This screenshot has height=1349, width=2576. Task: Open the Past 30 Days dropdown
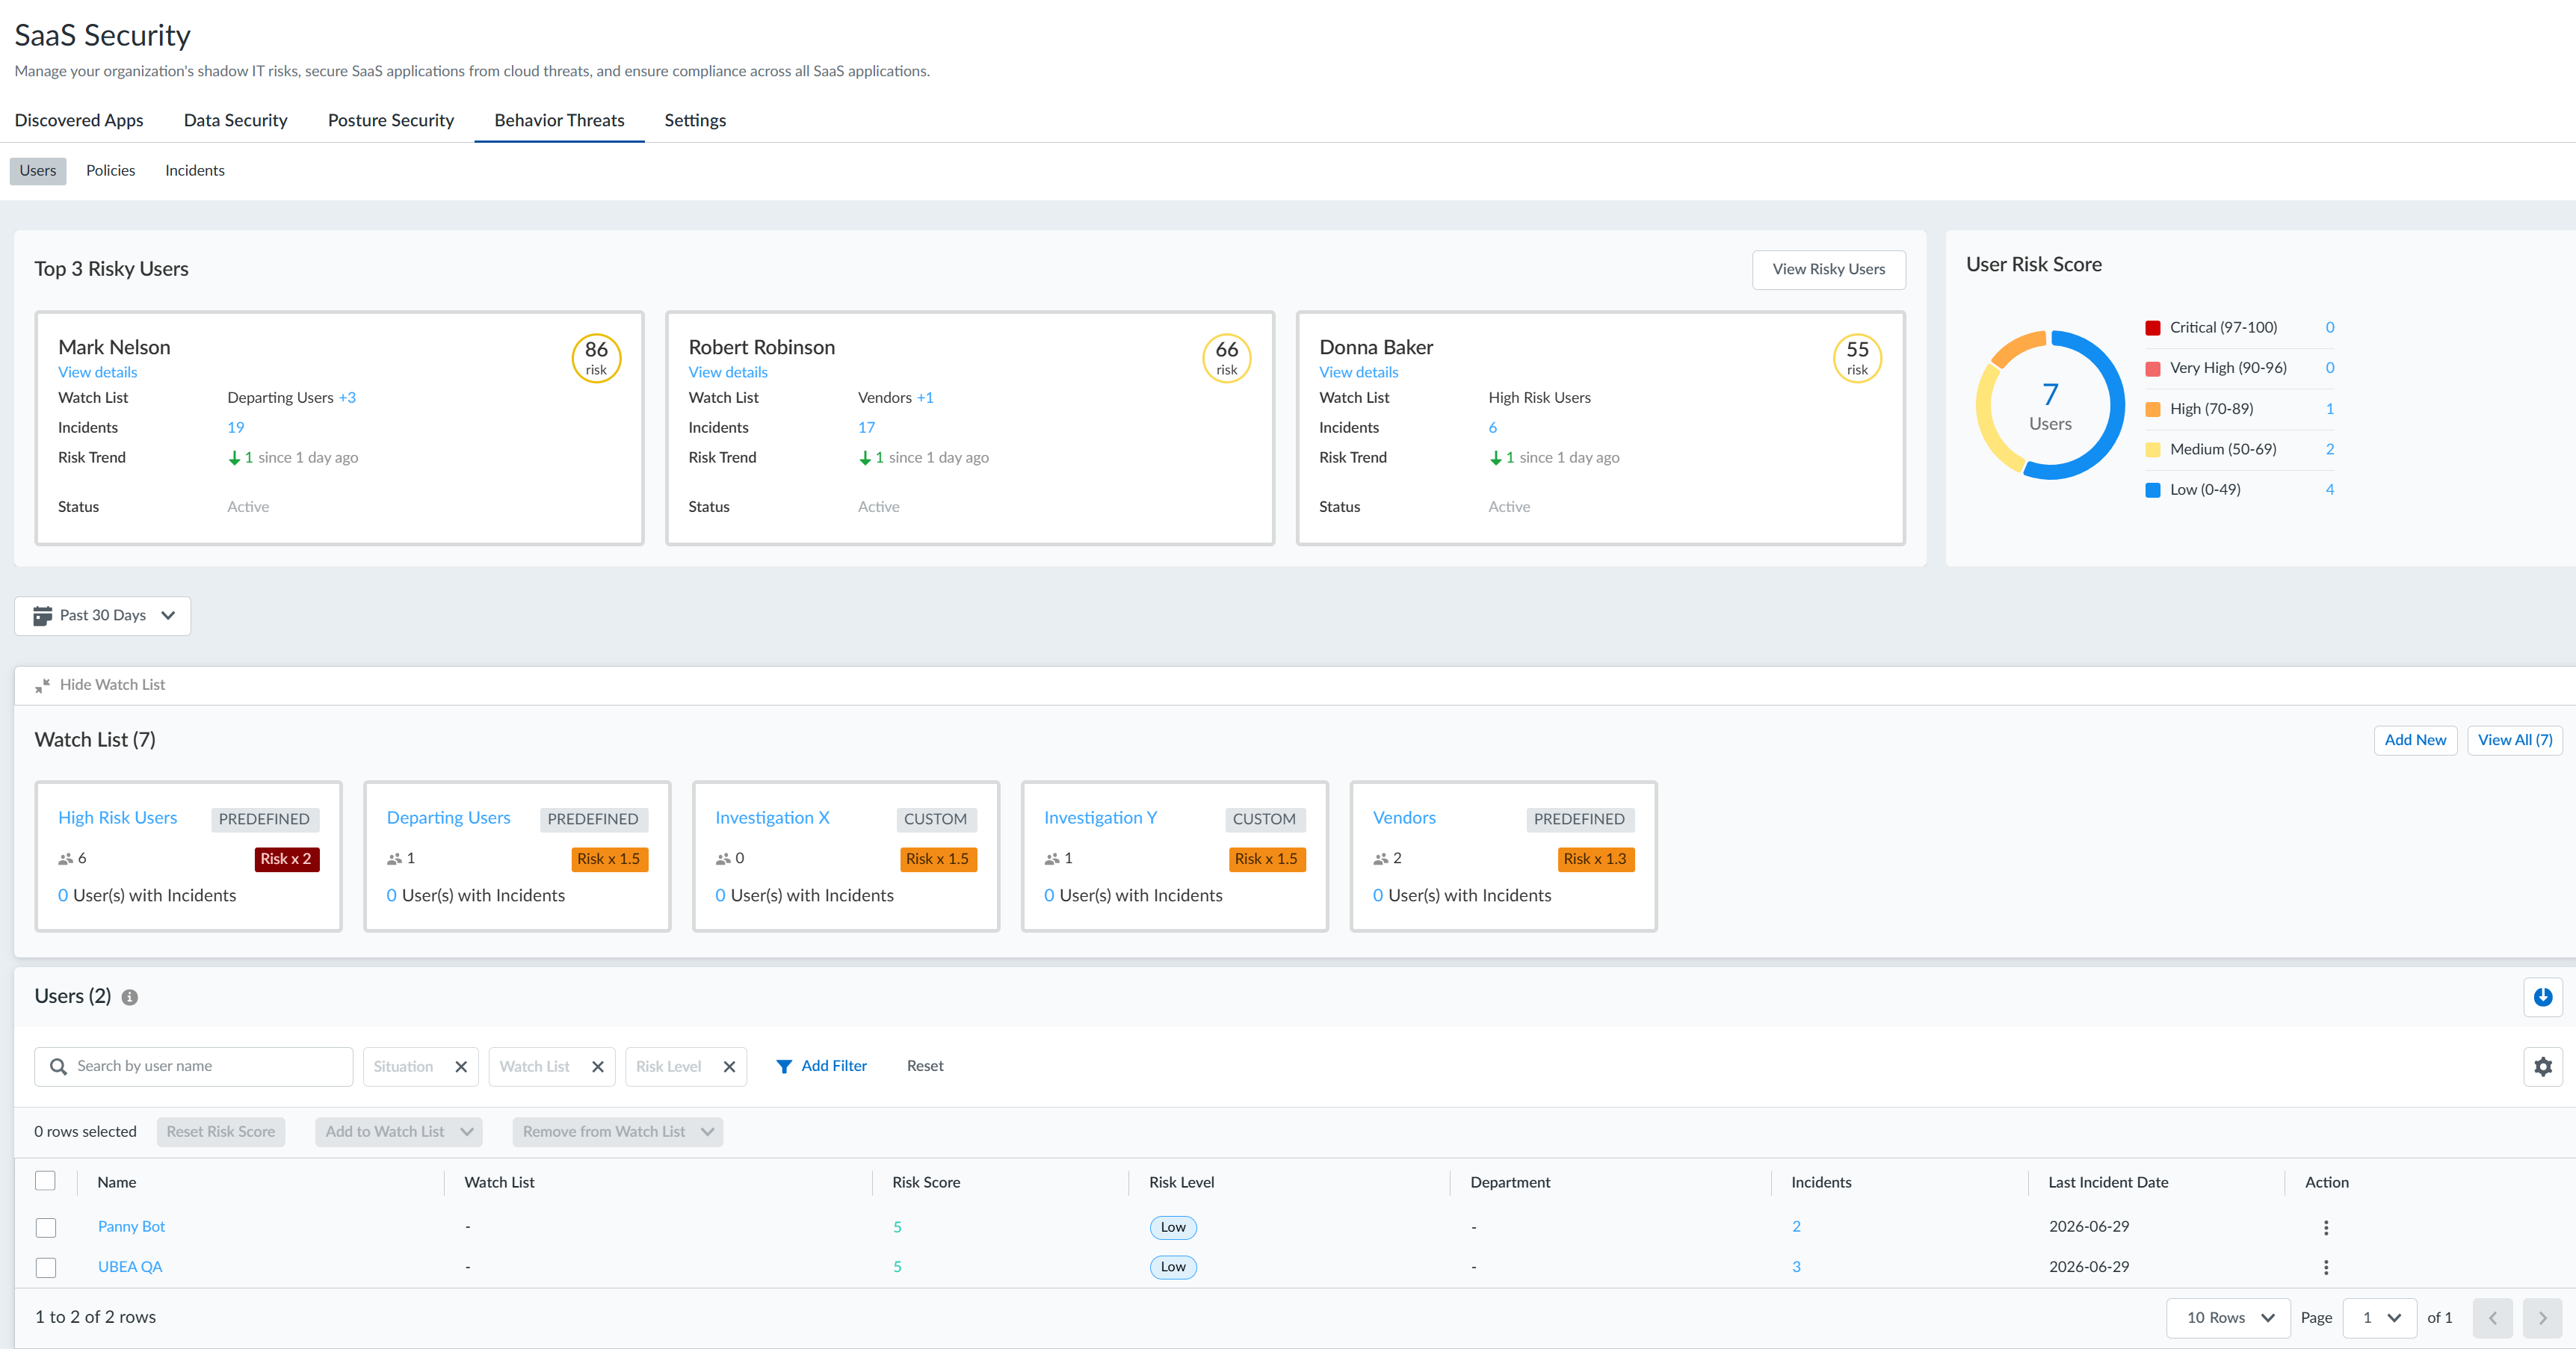click(103, 616)
